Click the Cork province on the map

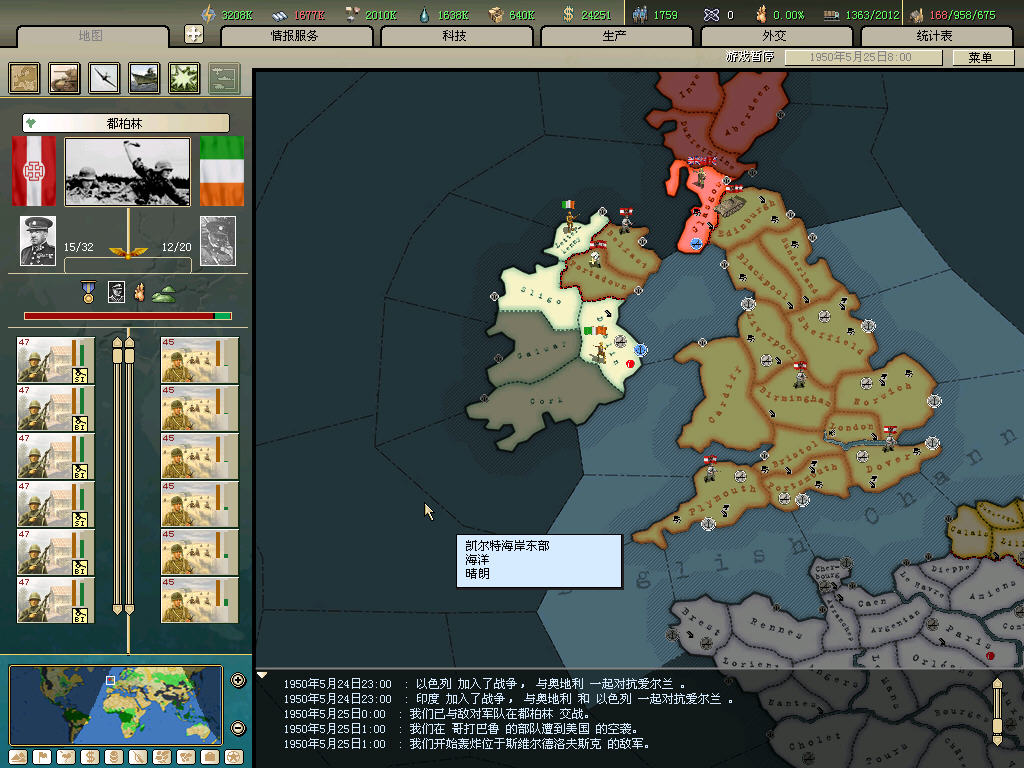point(547,402)
